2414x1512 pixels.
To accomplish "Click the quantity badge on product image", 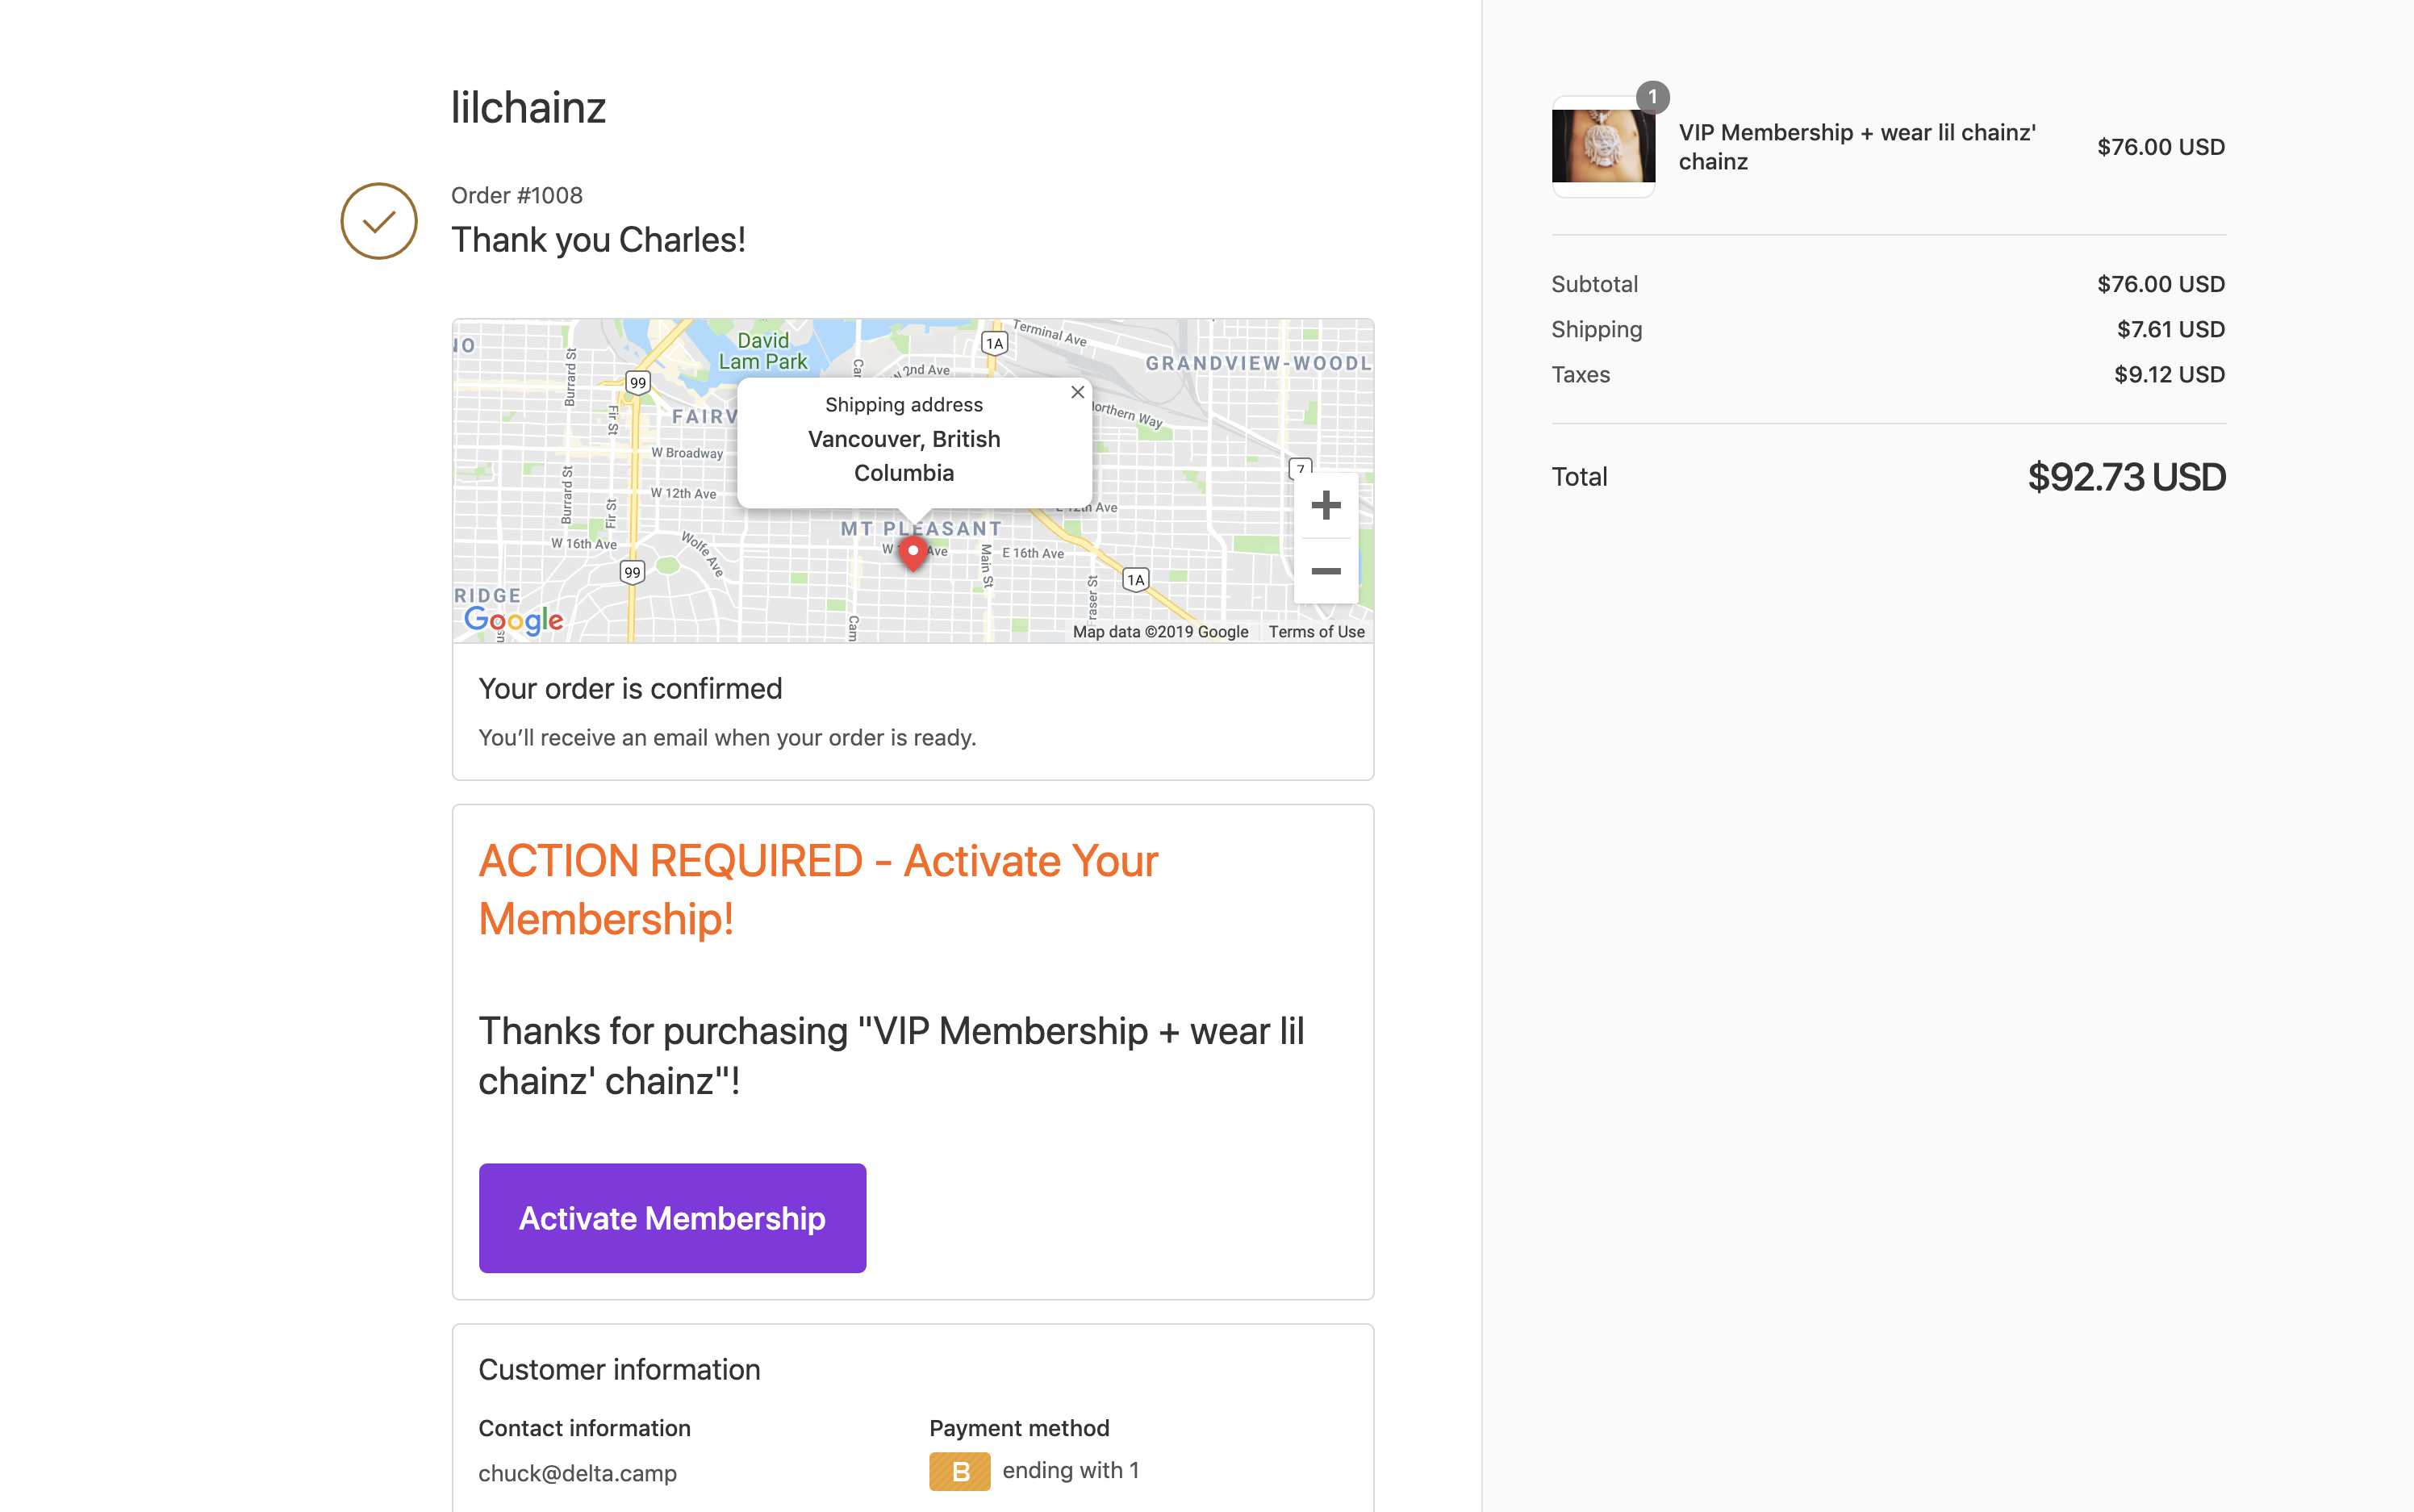I will click(1652, 97).
